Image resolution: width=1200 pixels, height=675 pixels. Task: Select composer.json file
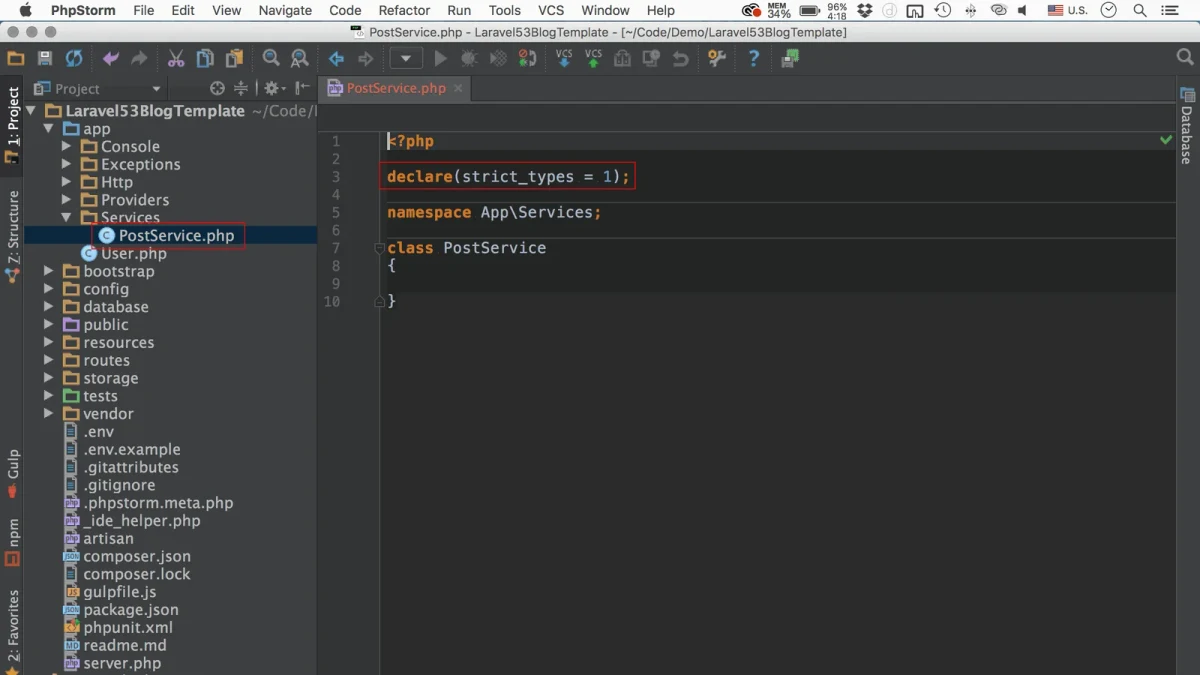pyautogui.click(x=136, y=557)
